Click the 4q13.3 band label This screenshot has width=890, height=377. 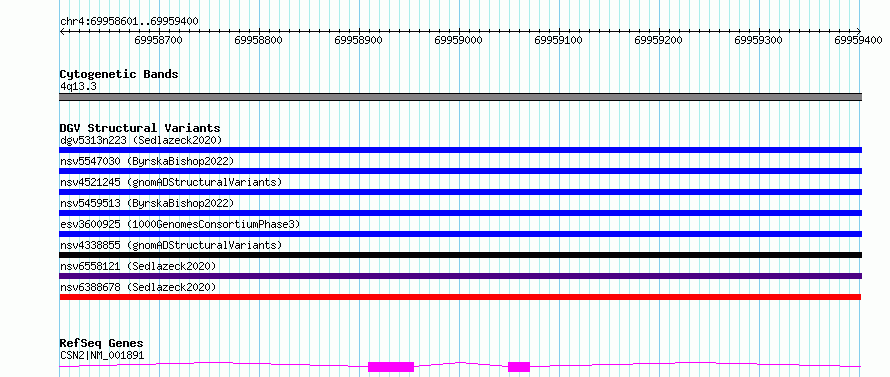(x=78, y=86)
